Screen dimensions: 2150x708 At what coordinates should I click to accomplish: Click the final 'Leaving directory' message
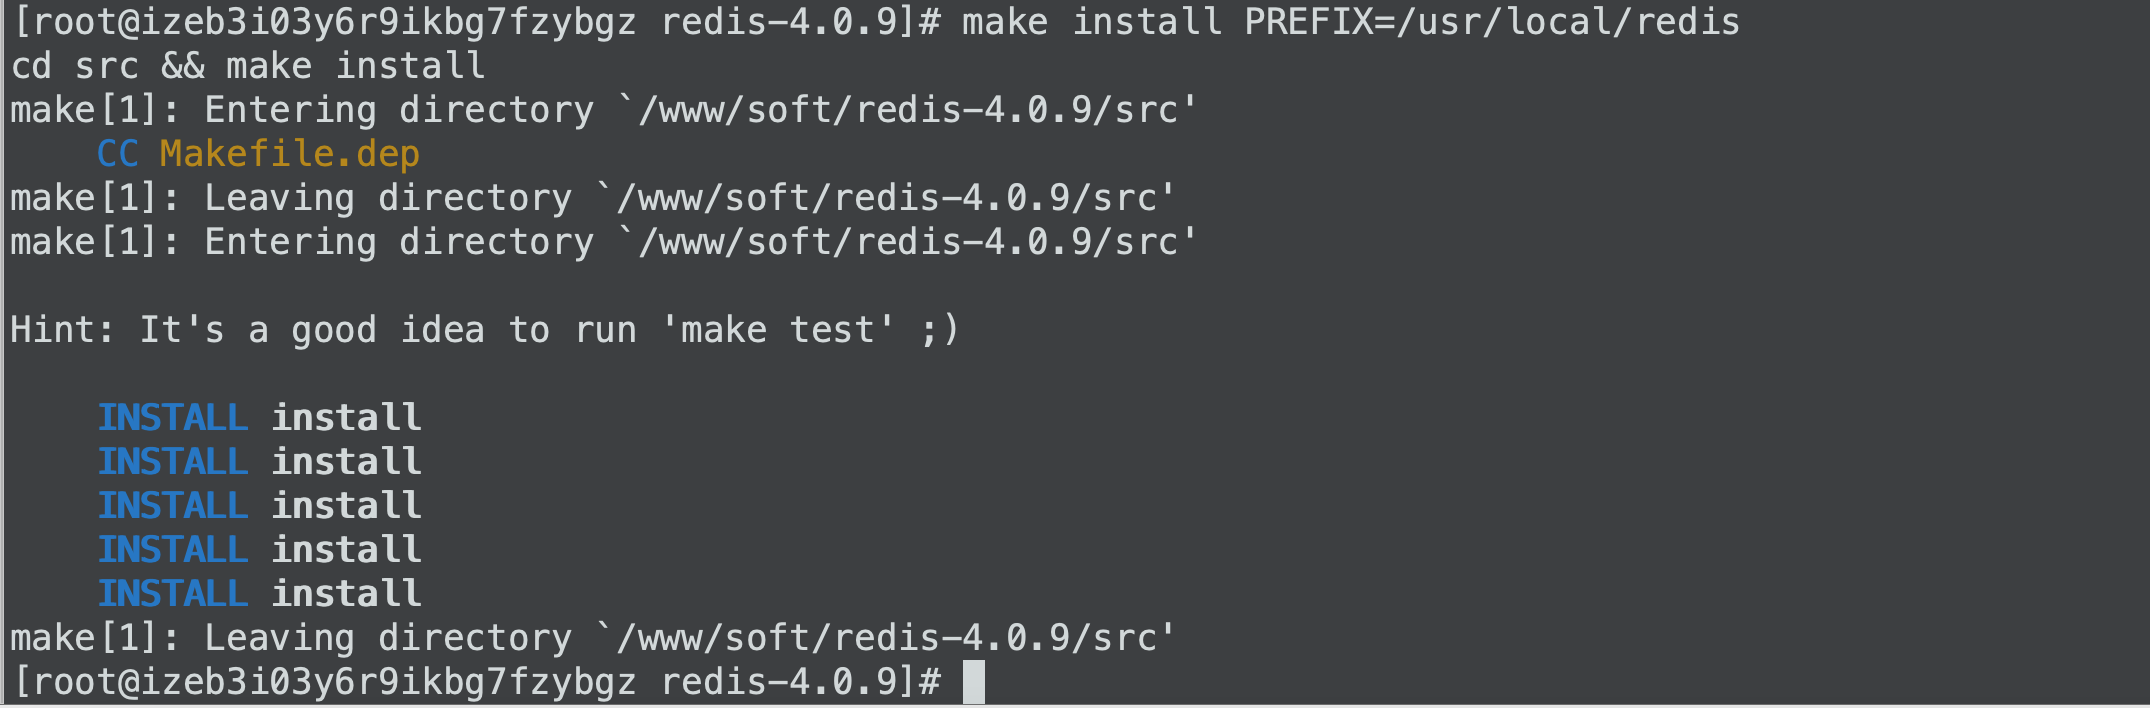[x=593, y=638]
